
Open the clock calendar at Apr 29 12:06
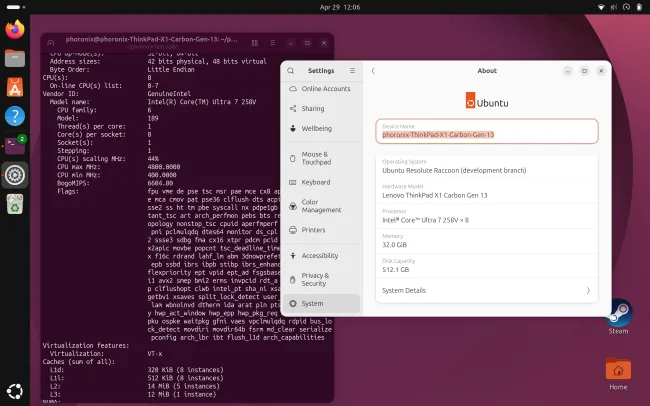(340, 7)
